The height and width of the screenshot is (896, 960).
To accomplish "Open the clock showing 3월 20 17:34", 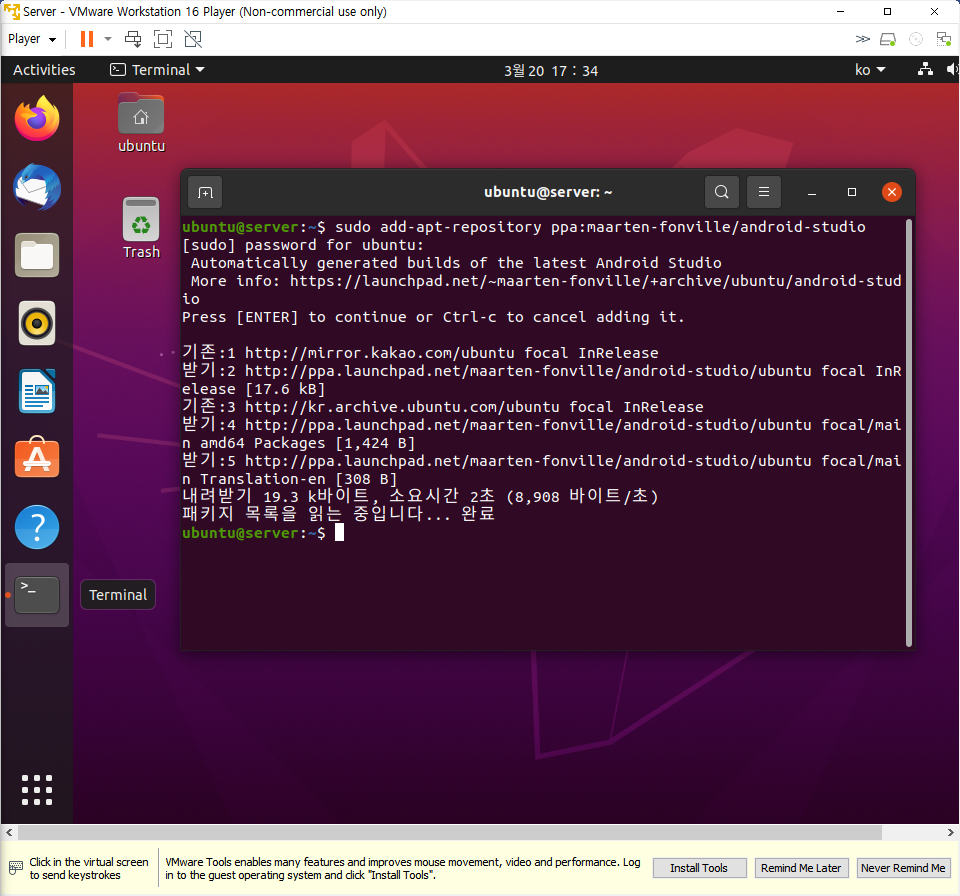I will pos(551,70).
